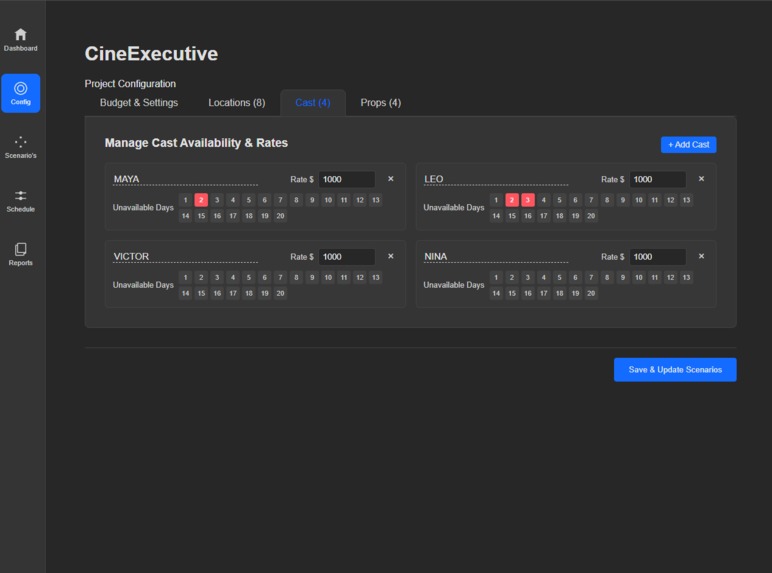Image resolution: width=772 pixels, height=573 pixels.
Task: Delete the VICTOR cast card
Action: pyautogui.click(x=390, y=256)
